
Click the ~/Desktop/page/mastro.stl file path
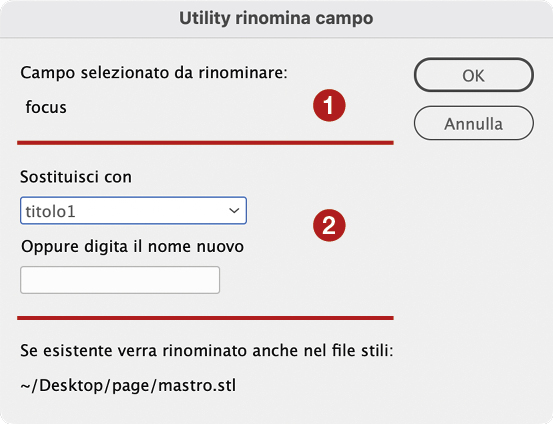point(128,386)
